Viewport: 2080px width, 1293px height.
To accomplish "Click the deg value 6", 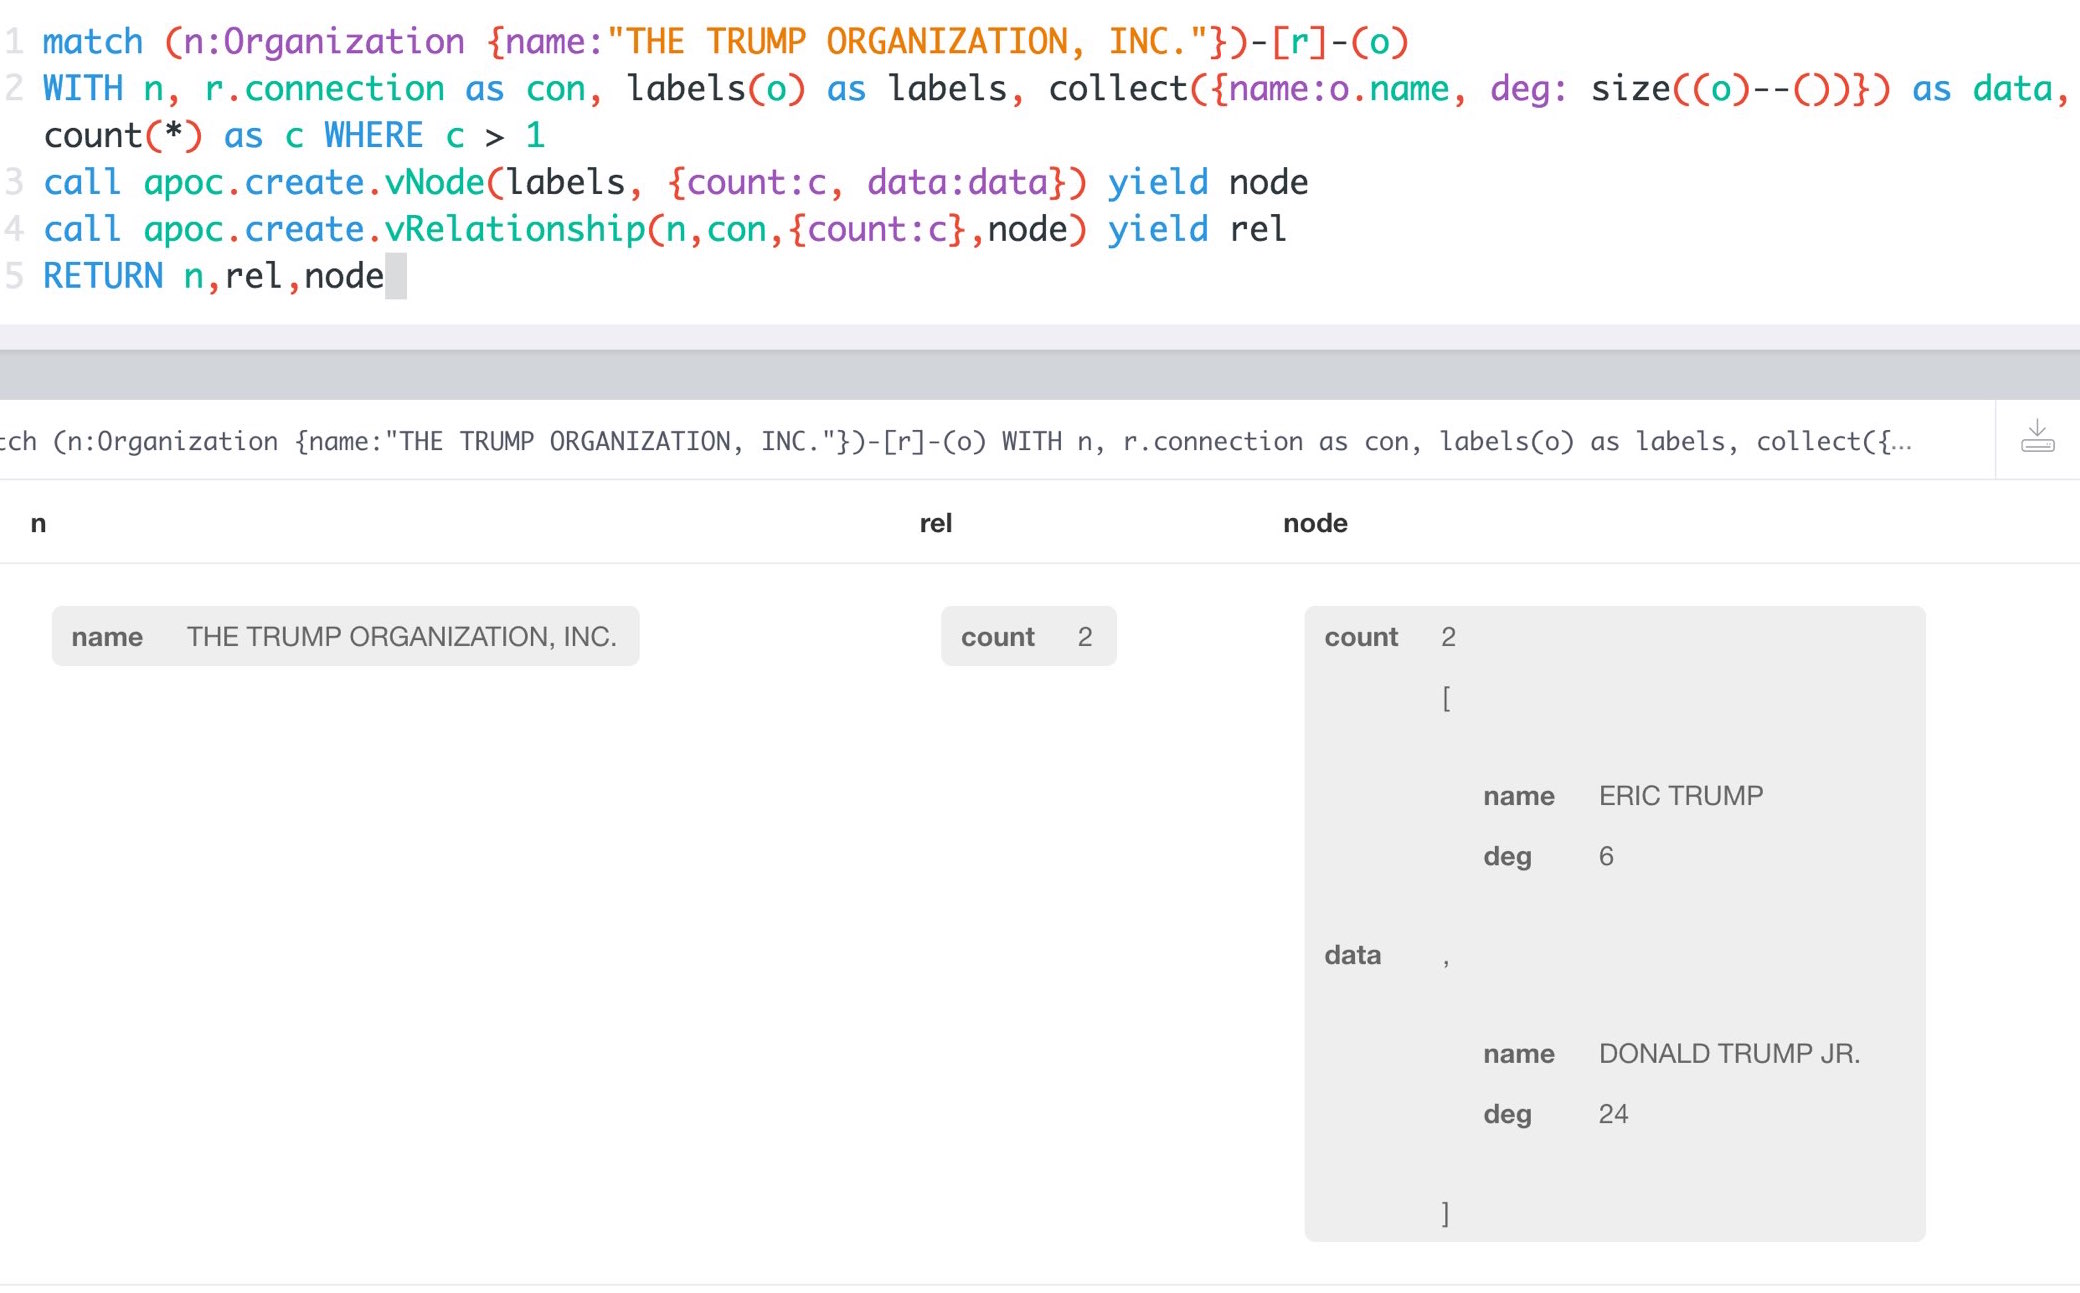I will click(x=1606, y=856).
